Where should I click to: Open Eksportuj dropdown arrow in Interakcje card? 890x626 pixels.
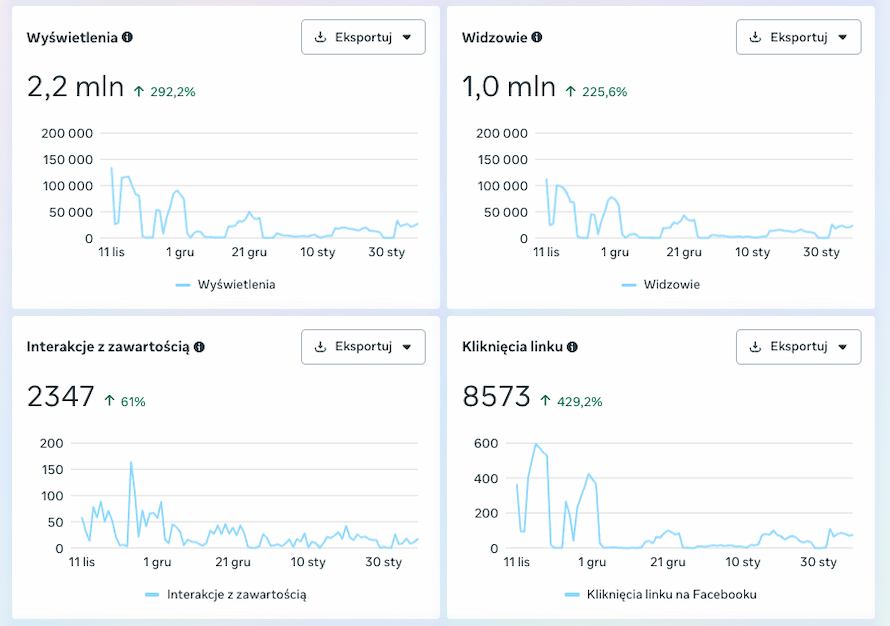(406, 347)
